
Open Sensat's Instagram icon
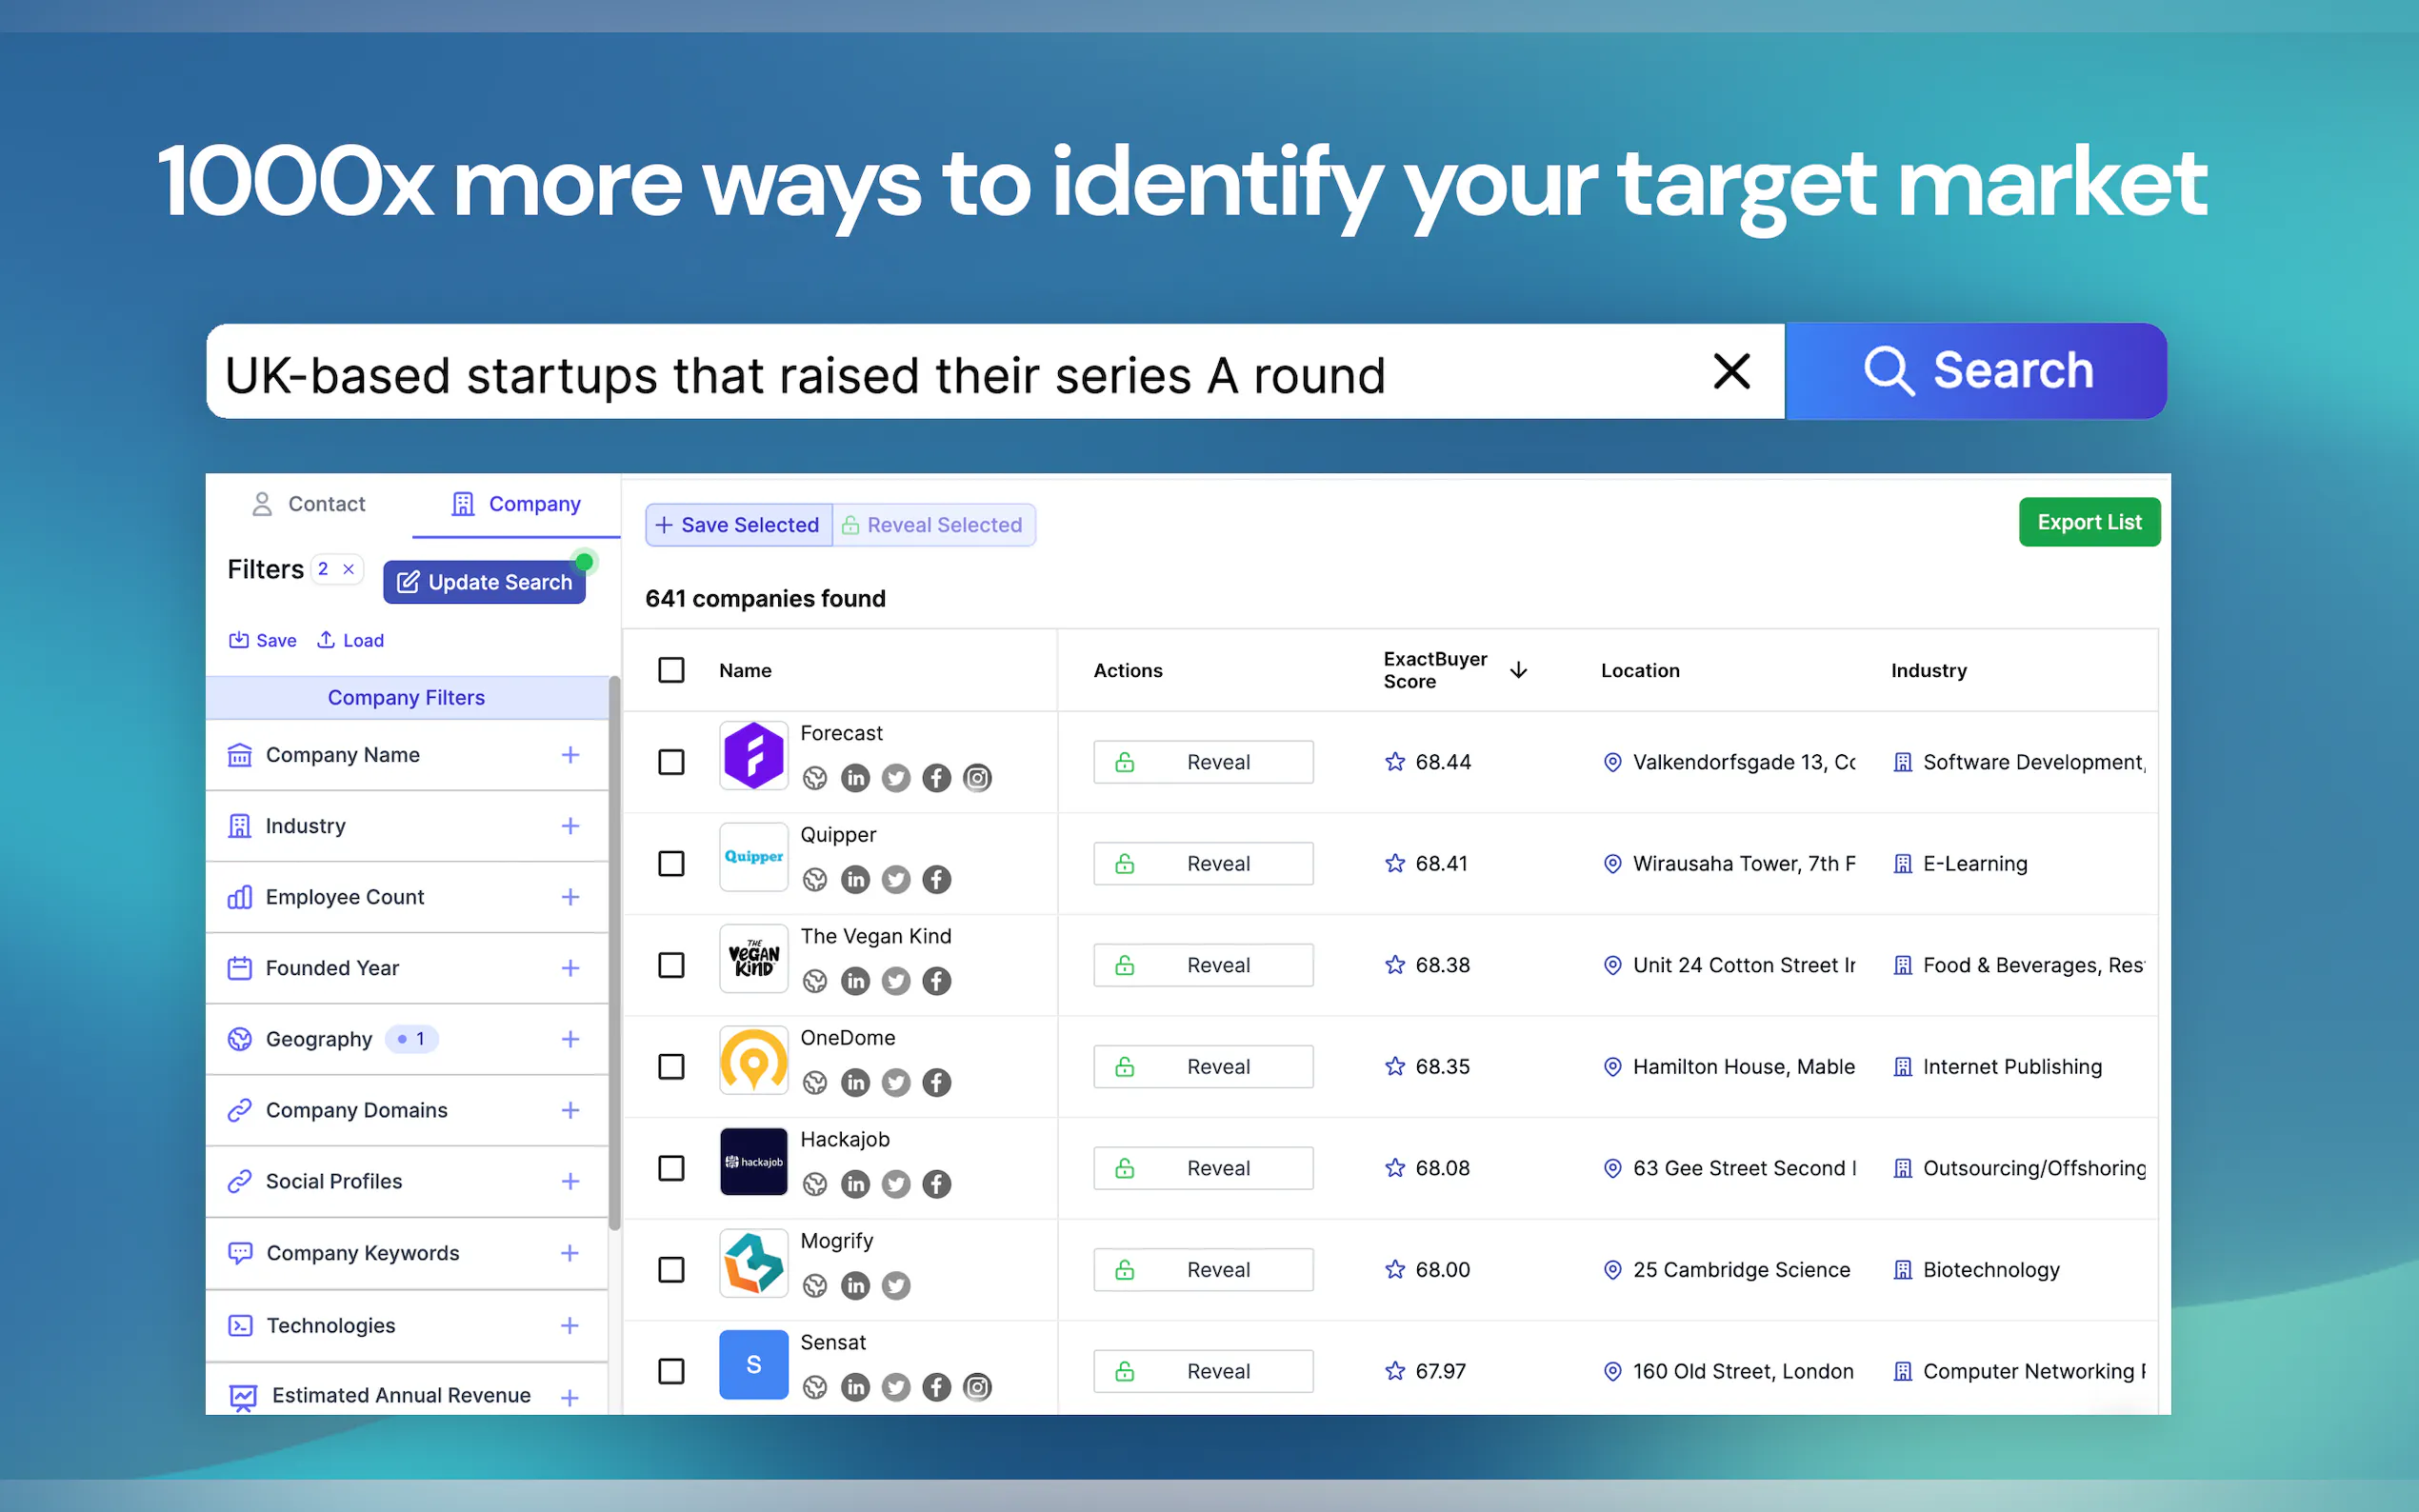[x=977, y=1387]
